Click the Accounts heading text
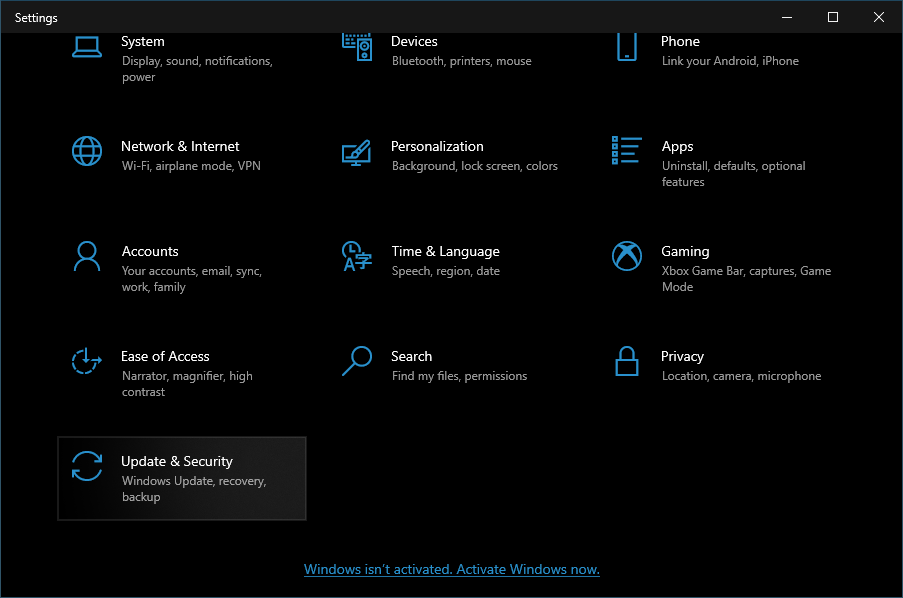 pos(150,251)
